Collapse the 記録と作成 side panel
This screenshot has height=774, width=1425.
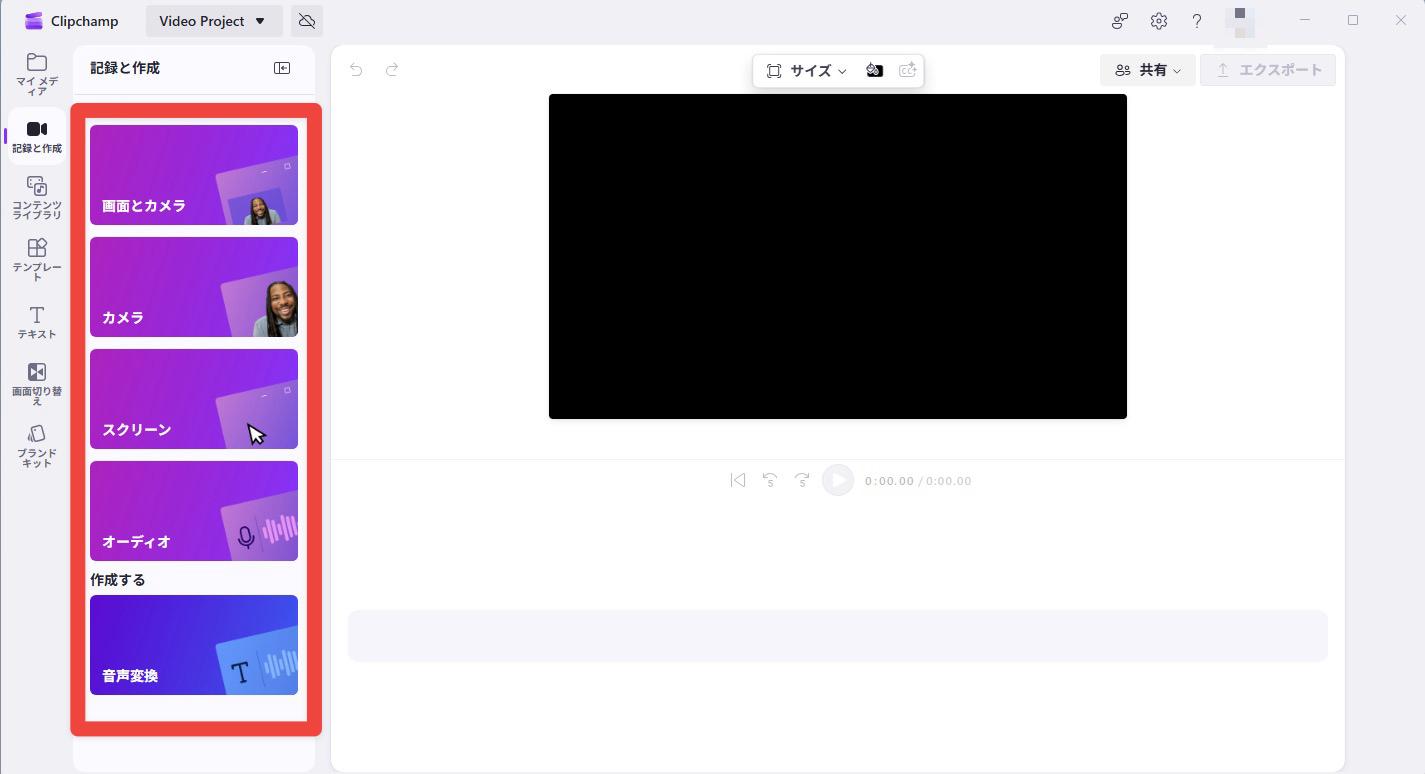point(282,68)
